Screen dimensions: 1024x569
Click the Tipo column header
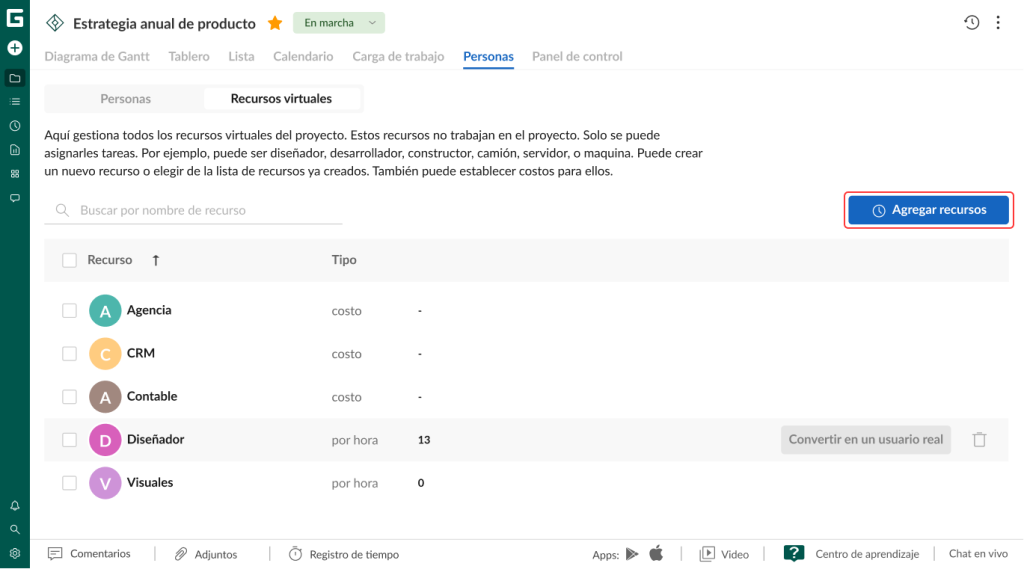(x=344, y=260)
